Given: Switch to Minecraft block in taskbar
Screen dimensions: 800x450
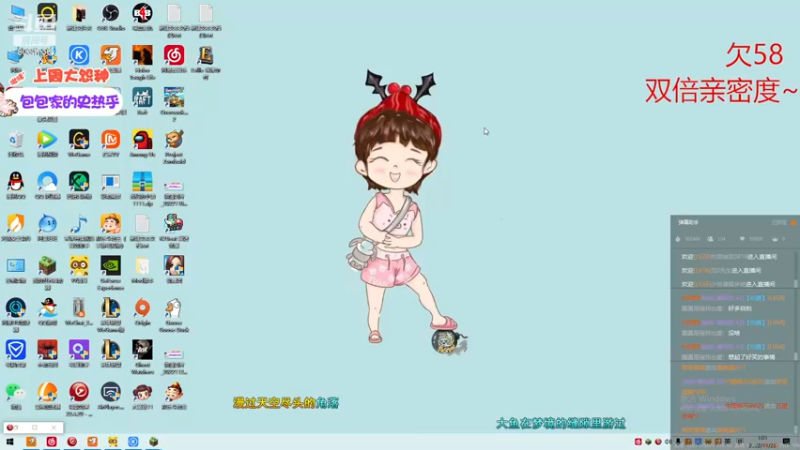Looking at the screenshot, I should [154, 442].
